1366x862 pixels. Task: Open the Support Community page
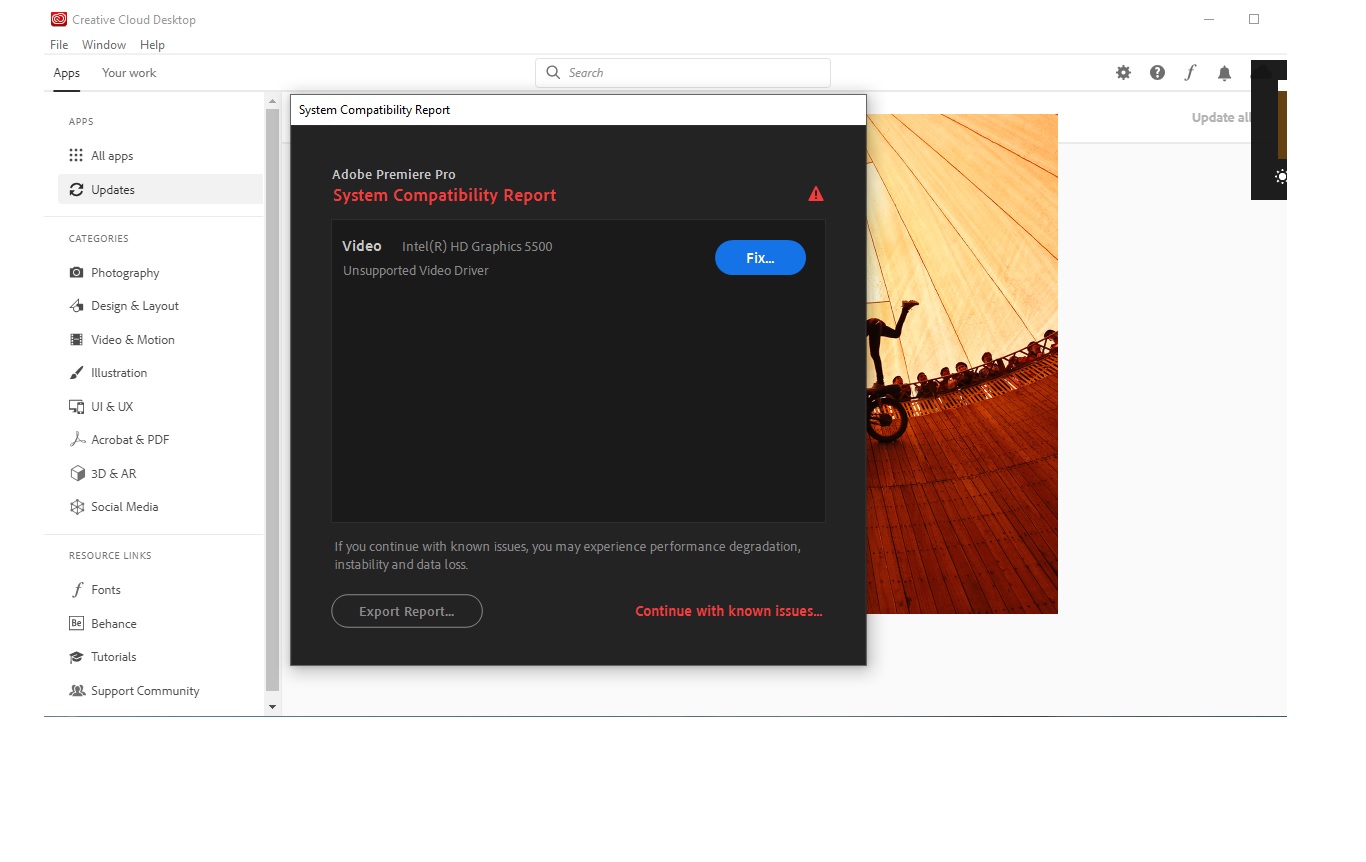pyautogui.click(x=145, y=690)
